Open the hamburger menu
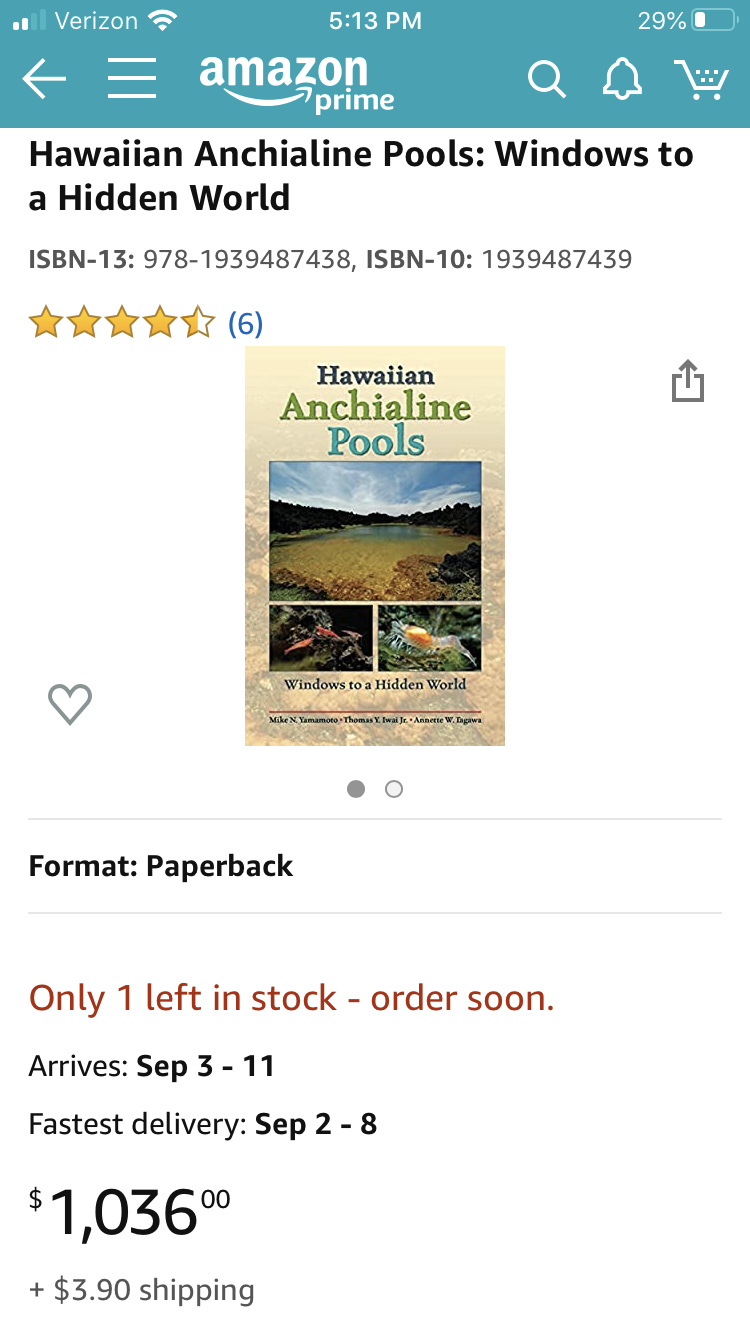Screen dimensions: 750x1334 tap(132, 79)
